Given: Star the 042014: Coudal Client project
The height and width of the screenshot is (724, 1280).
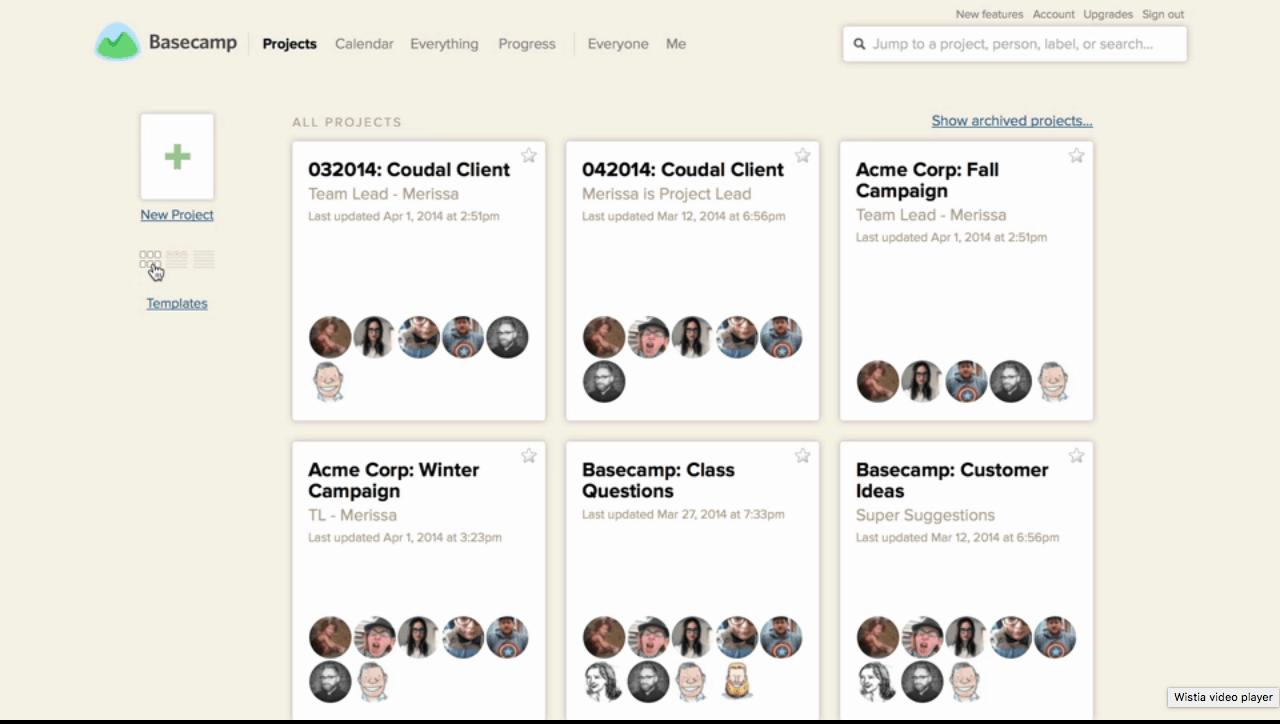Looking at the screenshot, I should coord(802,156).
